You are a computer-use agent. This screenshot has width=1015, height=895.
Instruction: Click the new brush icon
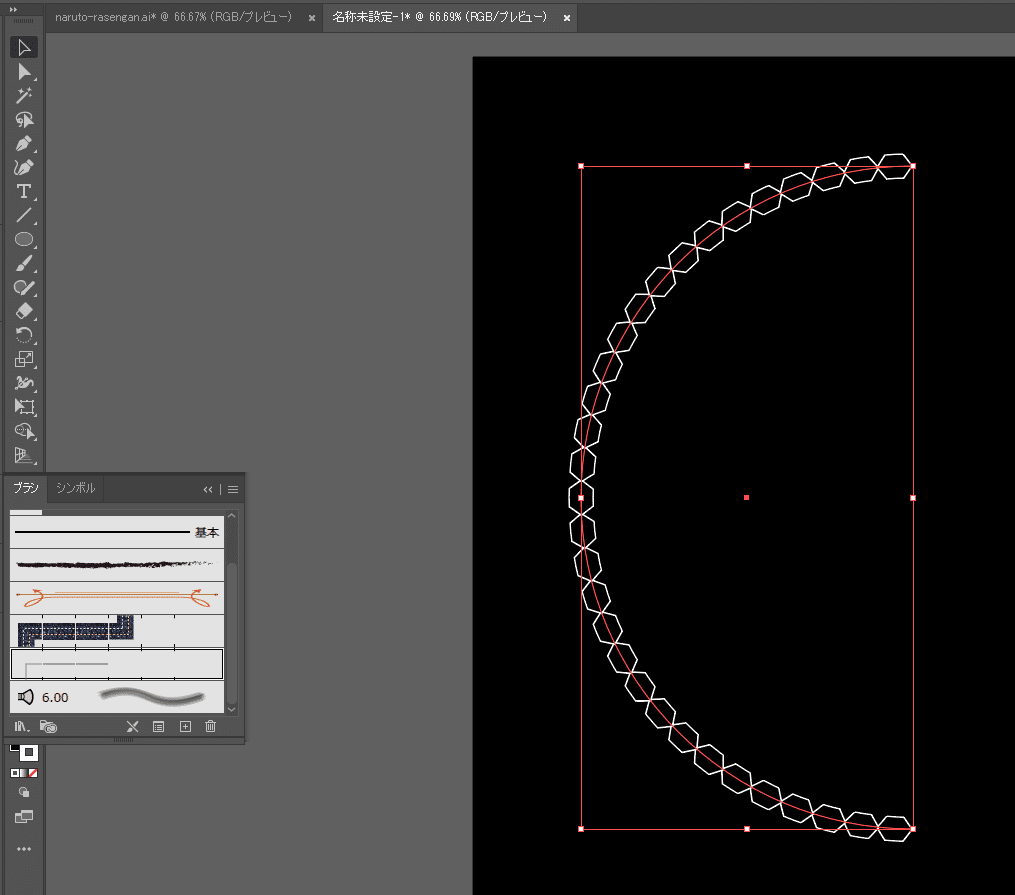click(x=185, y=727)
